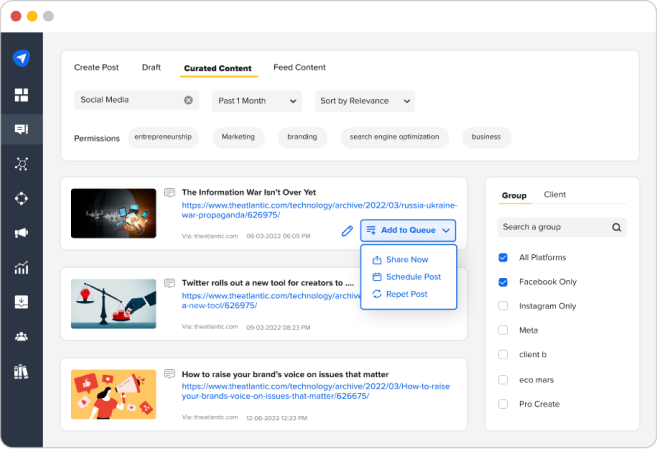
Task: Open the Past 1 Month dropdown
Action: pyautogui.click(x=257, y=101)
